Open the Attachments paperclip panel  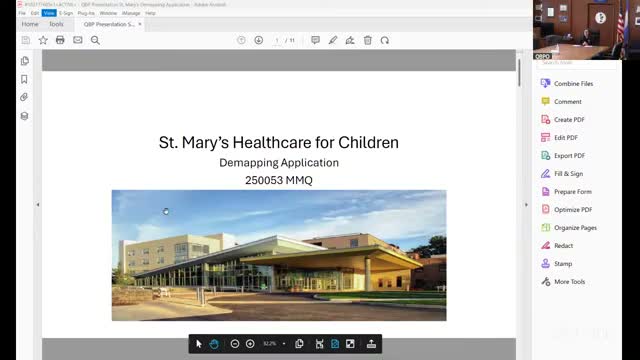(24, 97)
